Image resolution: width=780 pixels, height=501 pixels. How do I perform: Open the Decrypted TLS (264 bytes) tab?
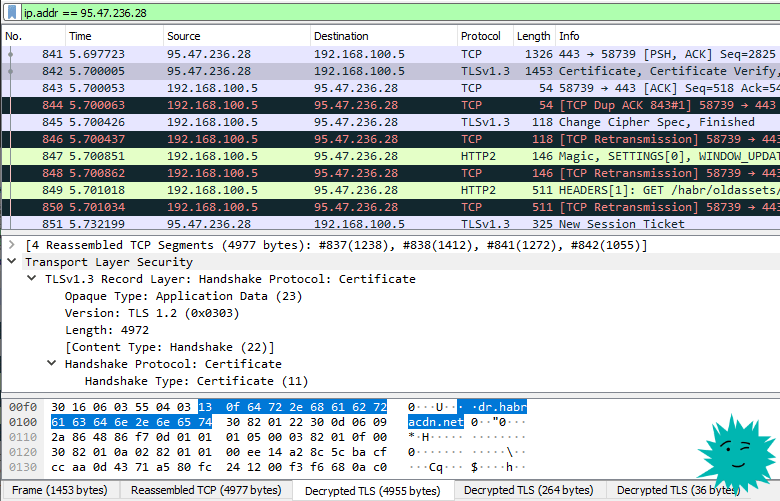click(x=529, y=491)
